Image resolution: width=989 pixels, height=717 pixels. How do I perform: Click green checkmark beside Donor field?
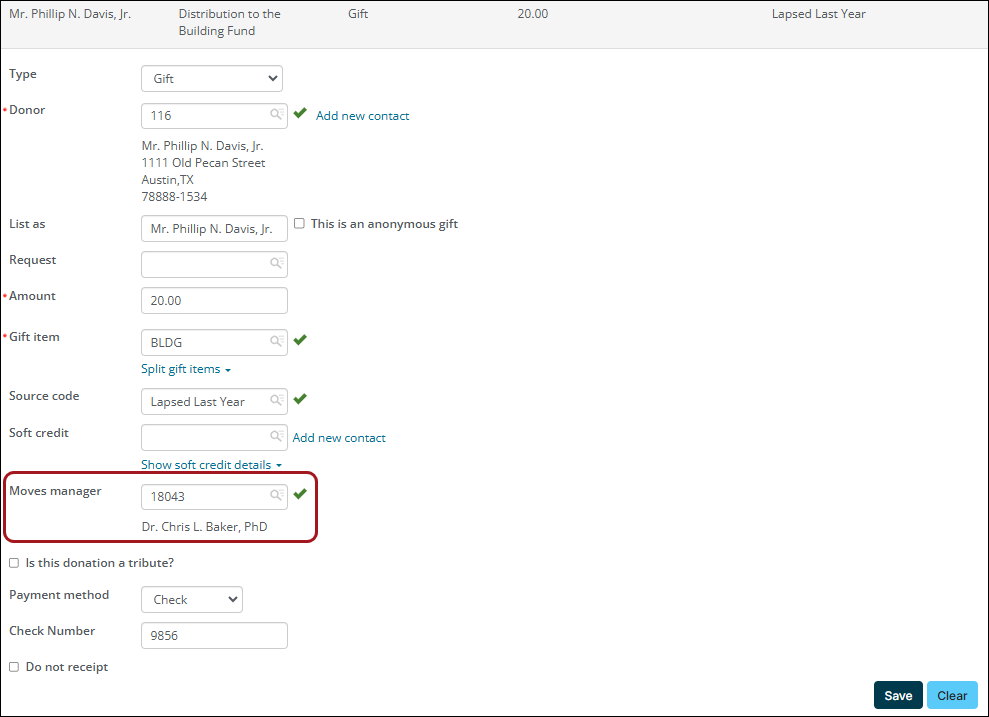(x=300, y=113)
